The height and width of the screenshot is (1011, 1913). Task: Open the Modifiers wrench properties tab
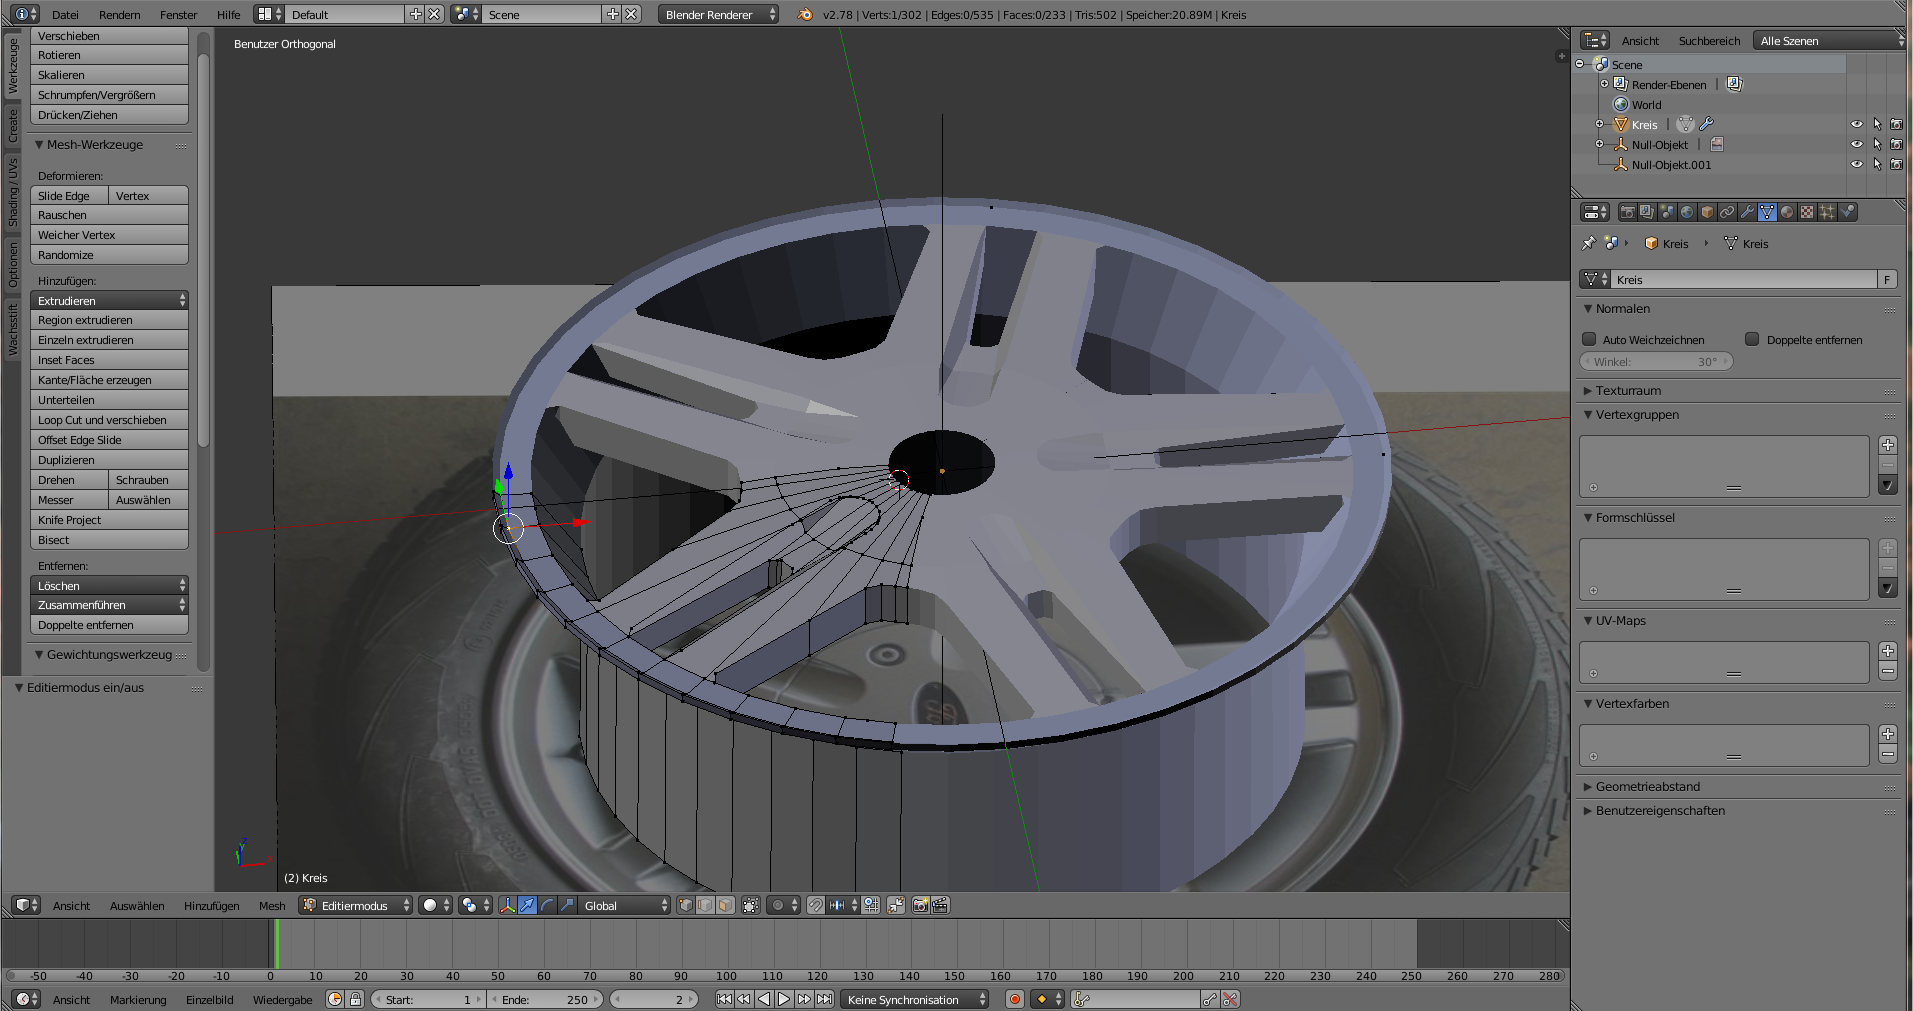click(1747, 212)
